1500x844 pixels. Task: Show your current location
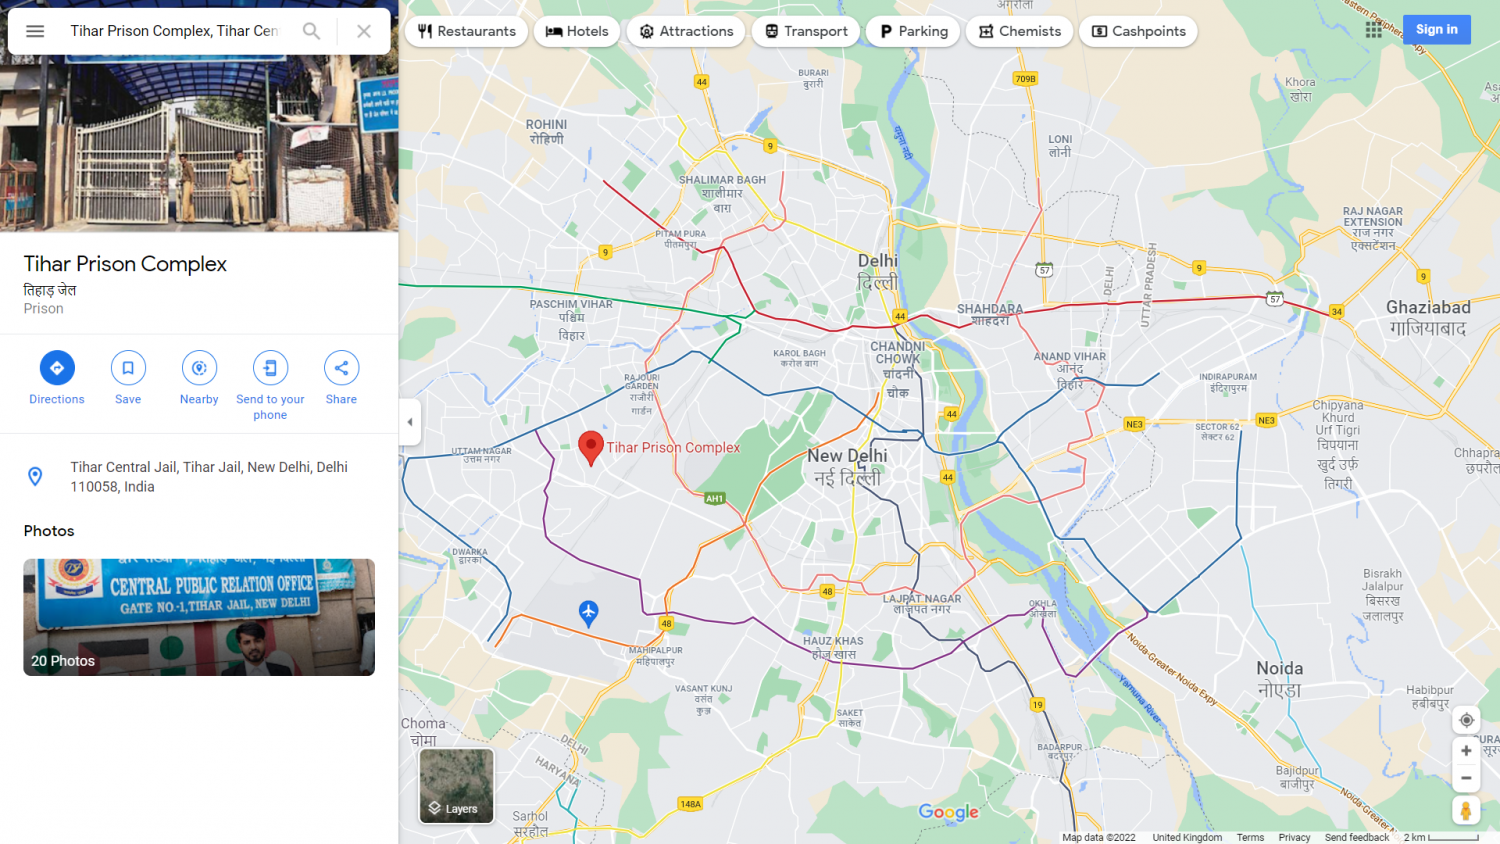(1466, 720)
